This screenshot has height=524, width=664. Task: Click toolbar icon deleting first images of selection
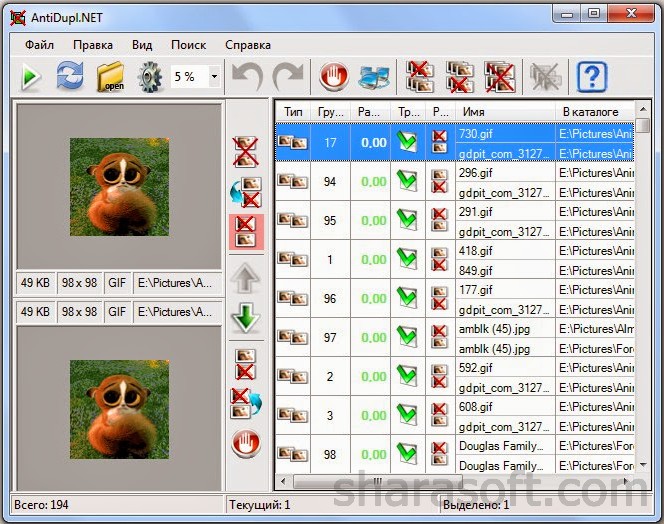click(x=420, y=77)
